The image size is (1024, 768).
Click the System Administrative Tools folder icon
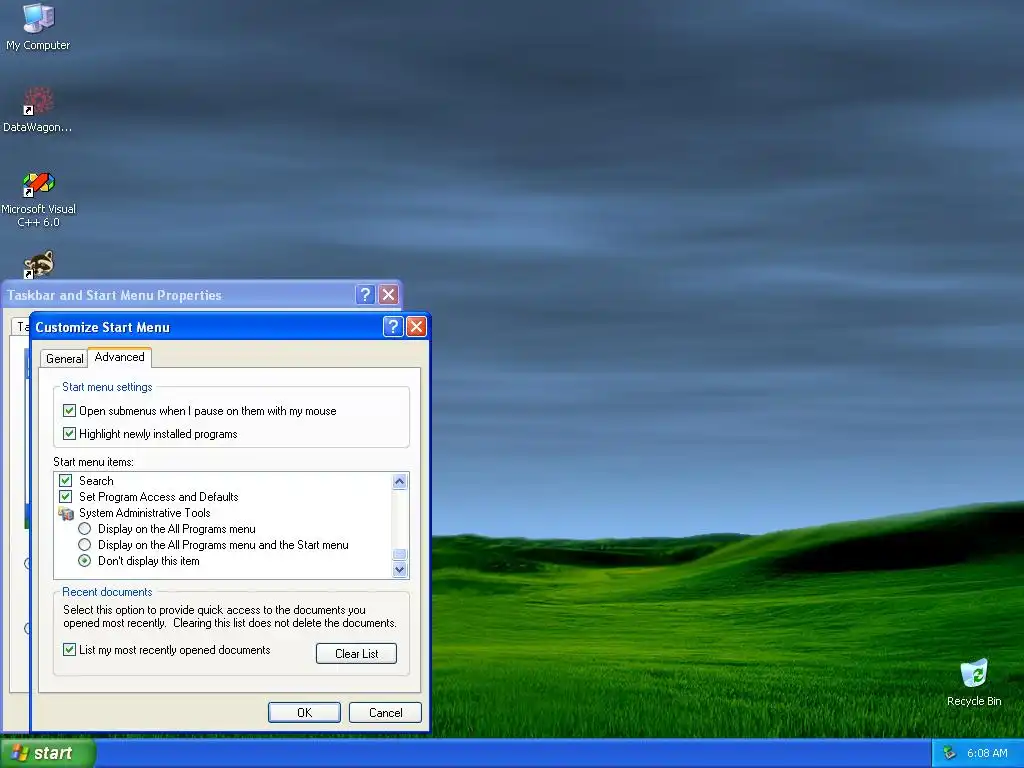pos(66,513)
